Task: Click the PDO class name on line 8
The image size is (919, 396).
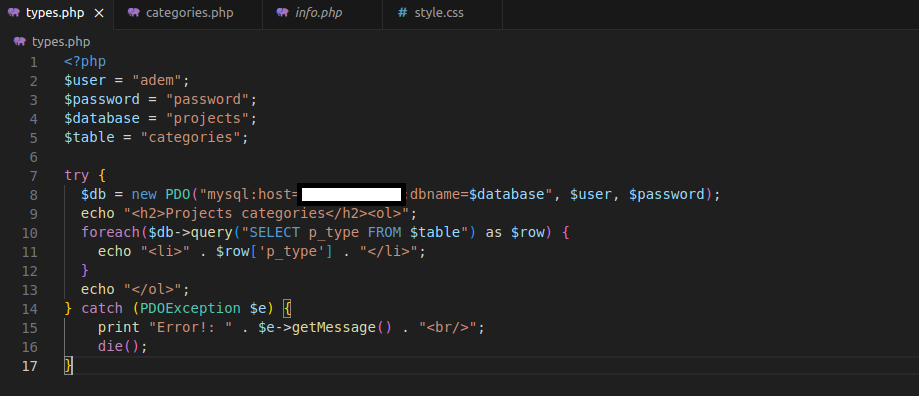Action: coord(178,194)
